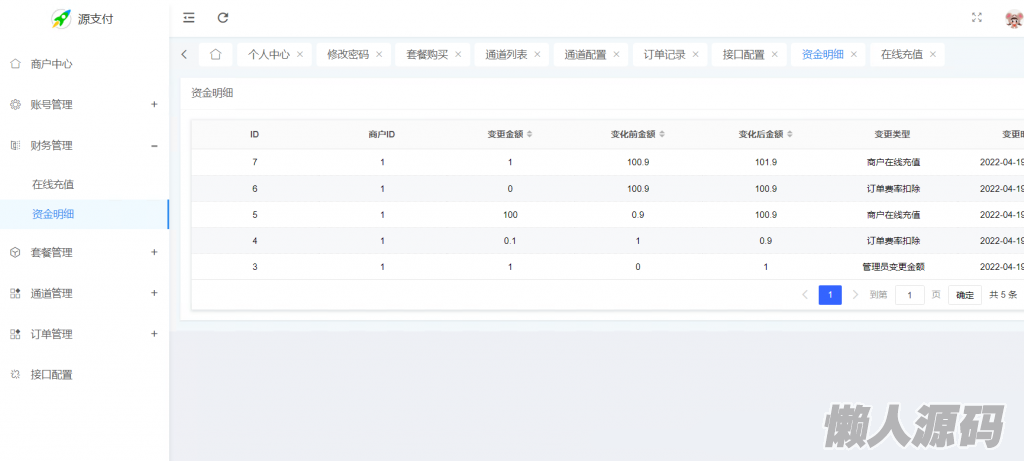Sort by 变化后金额 column arrows
Viewport: 1024px width, 461px height.
pyautogui.click(x=792, y=134)
